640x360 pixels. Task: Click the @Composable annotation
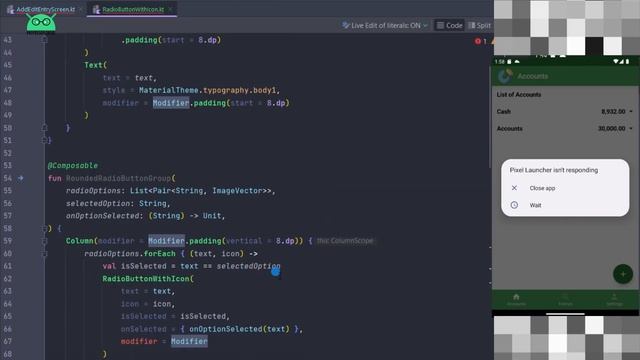tap(73, 166)
